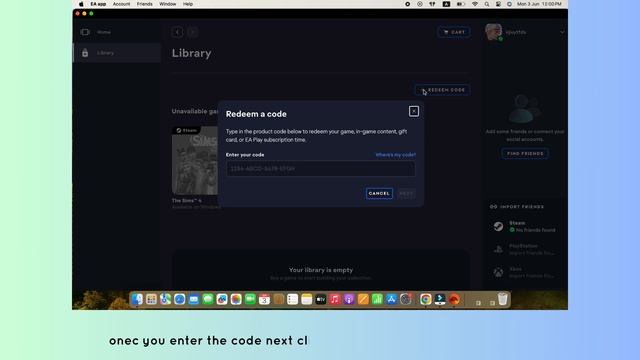This screenshot has width=640, height=360.
Task: Open the Account menu
Action: coord(121,4)
